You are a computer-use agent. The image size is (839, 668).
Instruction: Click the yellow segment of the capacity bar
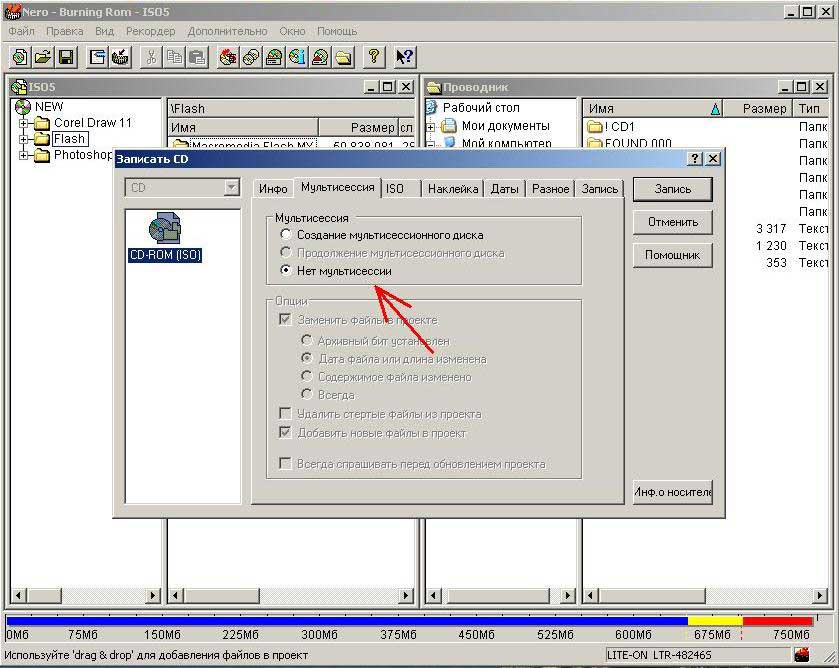coord(715,621)
